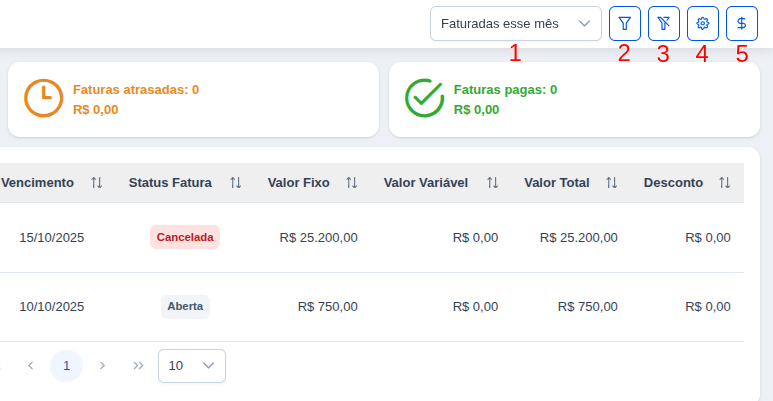Sort by Valor Fixo column arrows

pos(352,183)
